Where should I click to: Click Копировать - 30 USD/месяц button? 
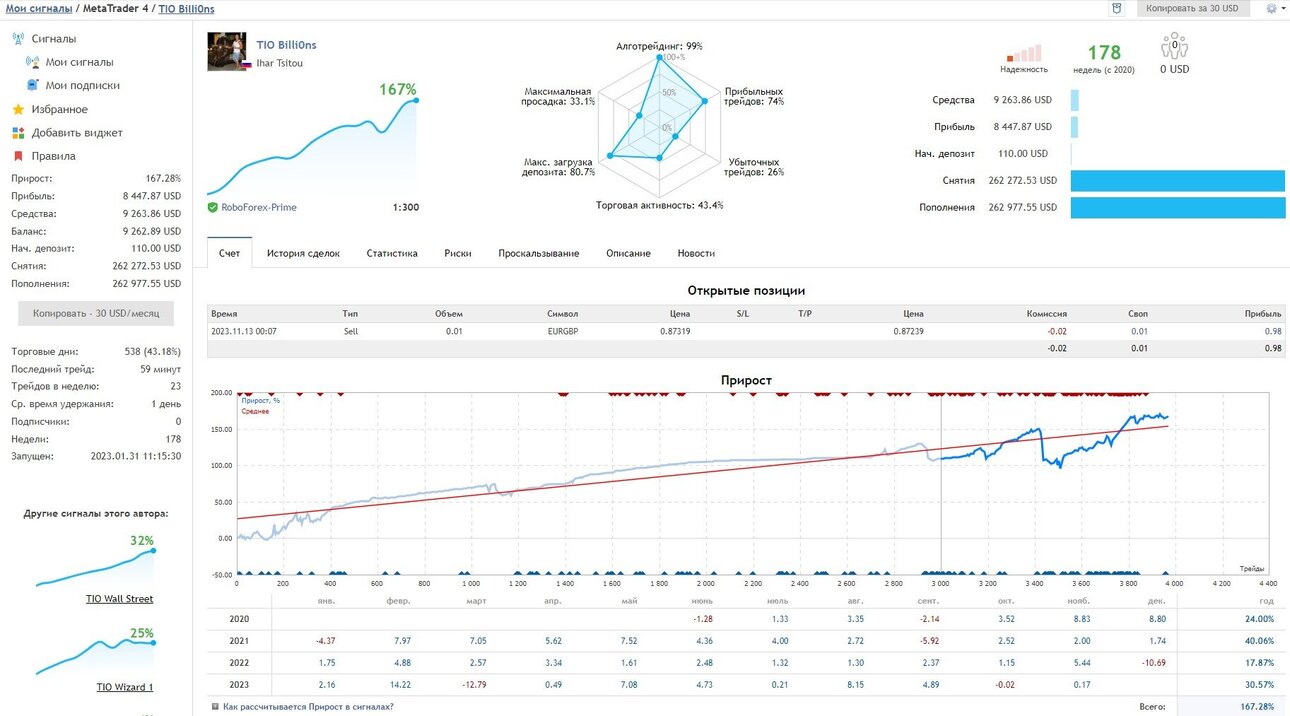pos(96,313)
